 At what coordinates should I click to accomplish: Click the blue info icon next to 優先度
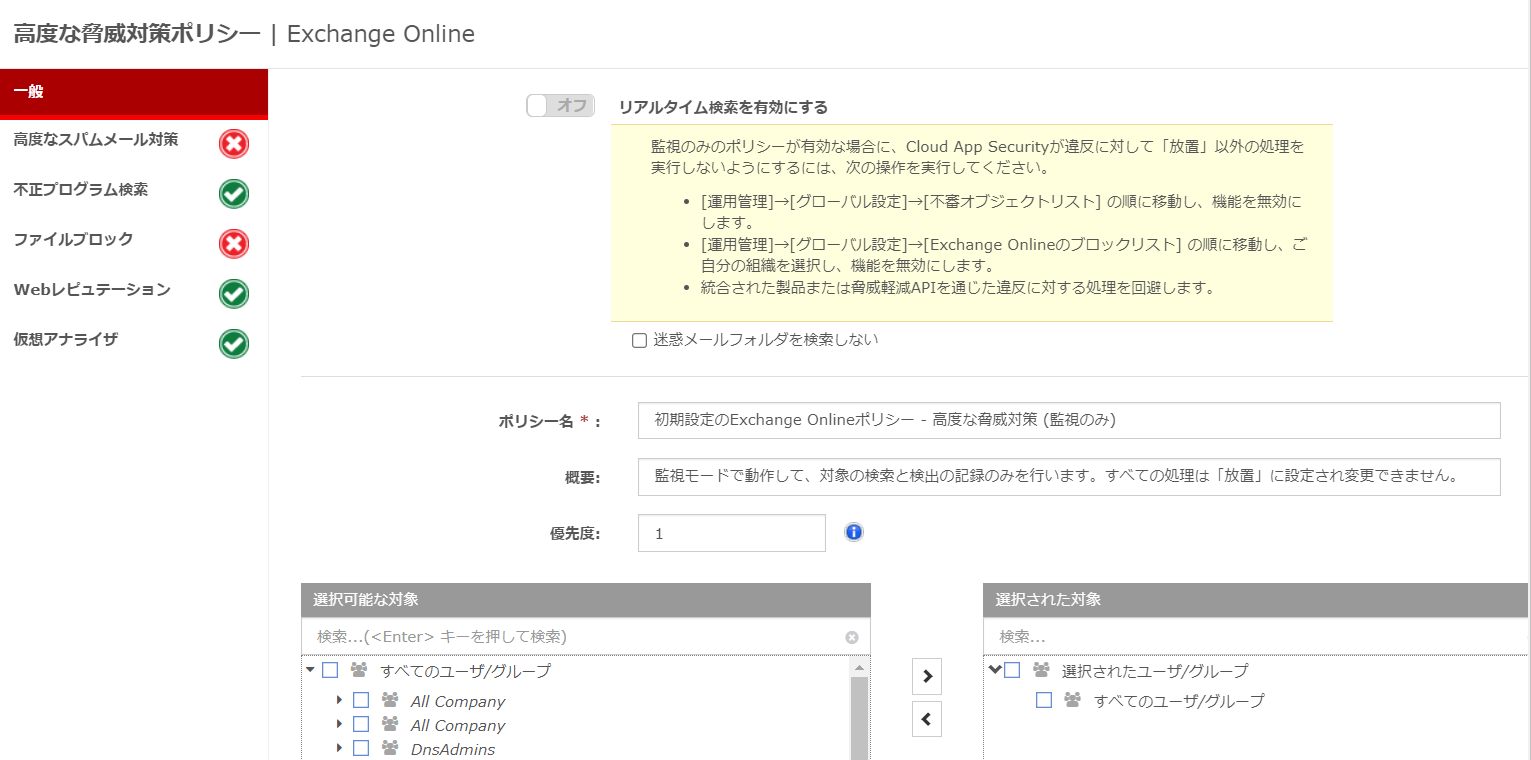(x=853, y=532)
